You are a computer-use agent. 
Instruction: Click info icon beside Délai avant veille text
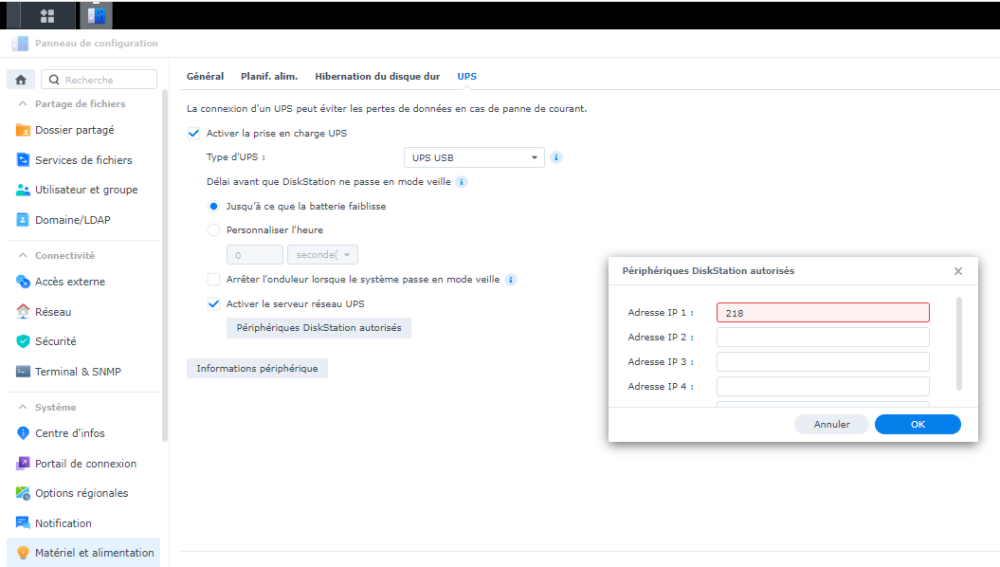462,182
